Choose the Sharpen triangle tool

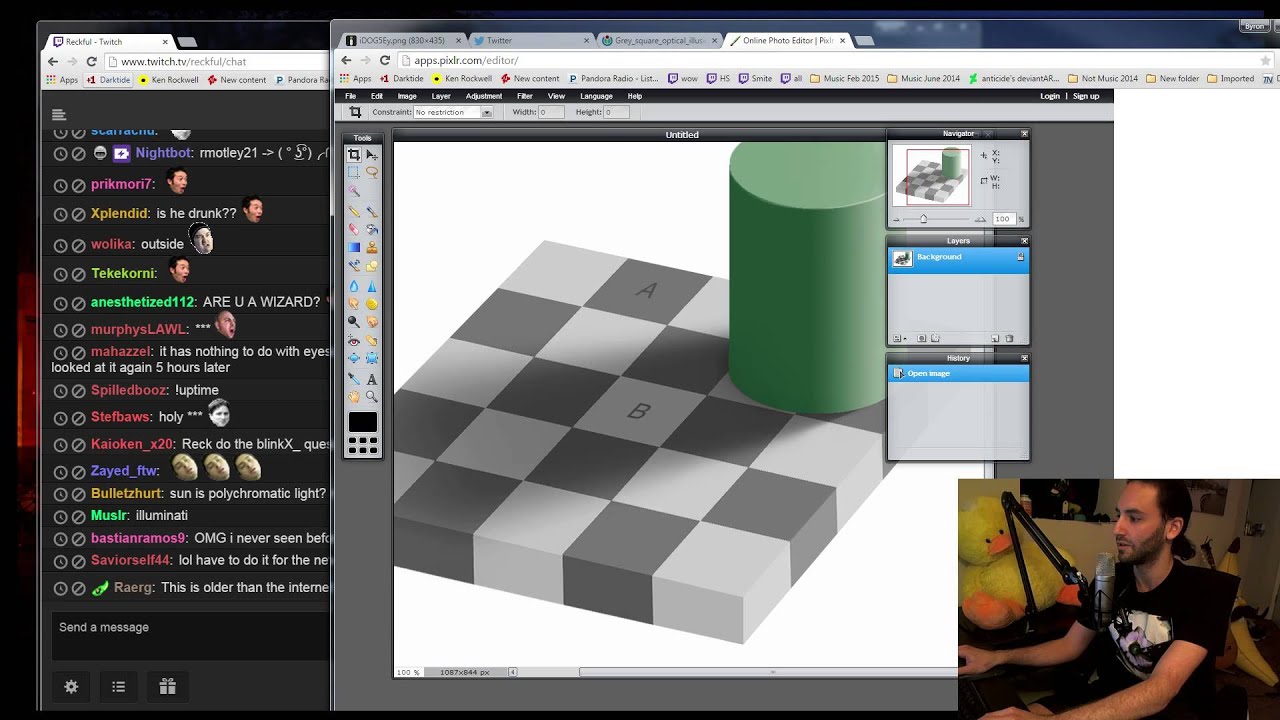pos(372,286)
